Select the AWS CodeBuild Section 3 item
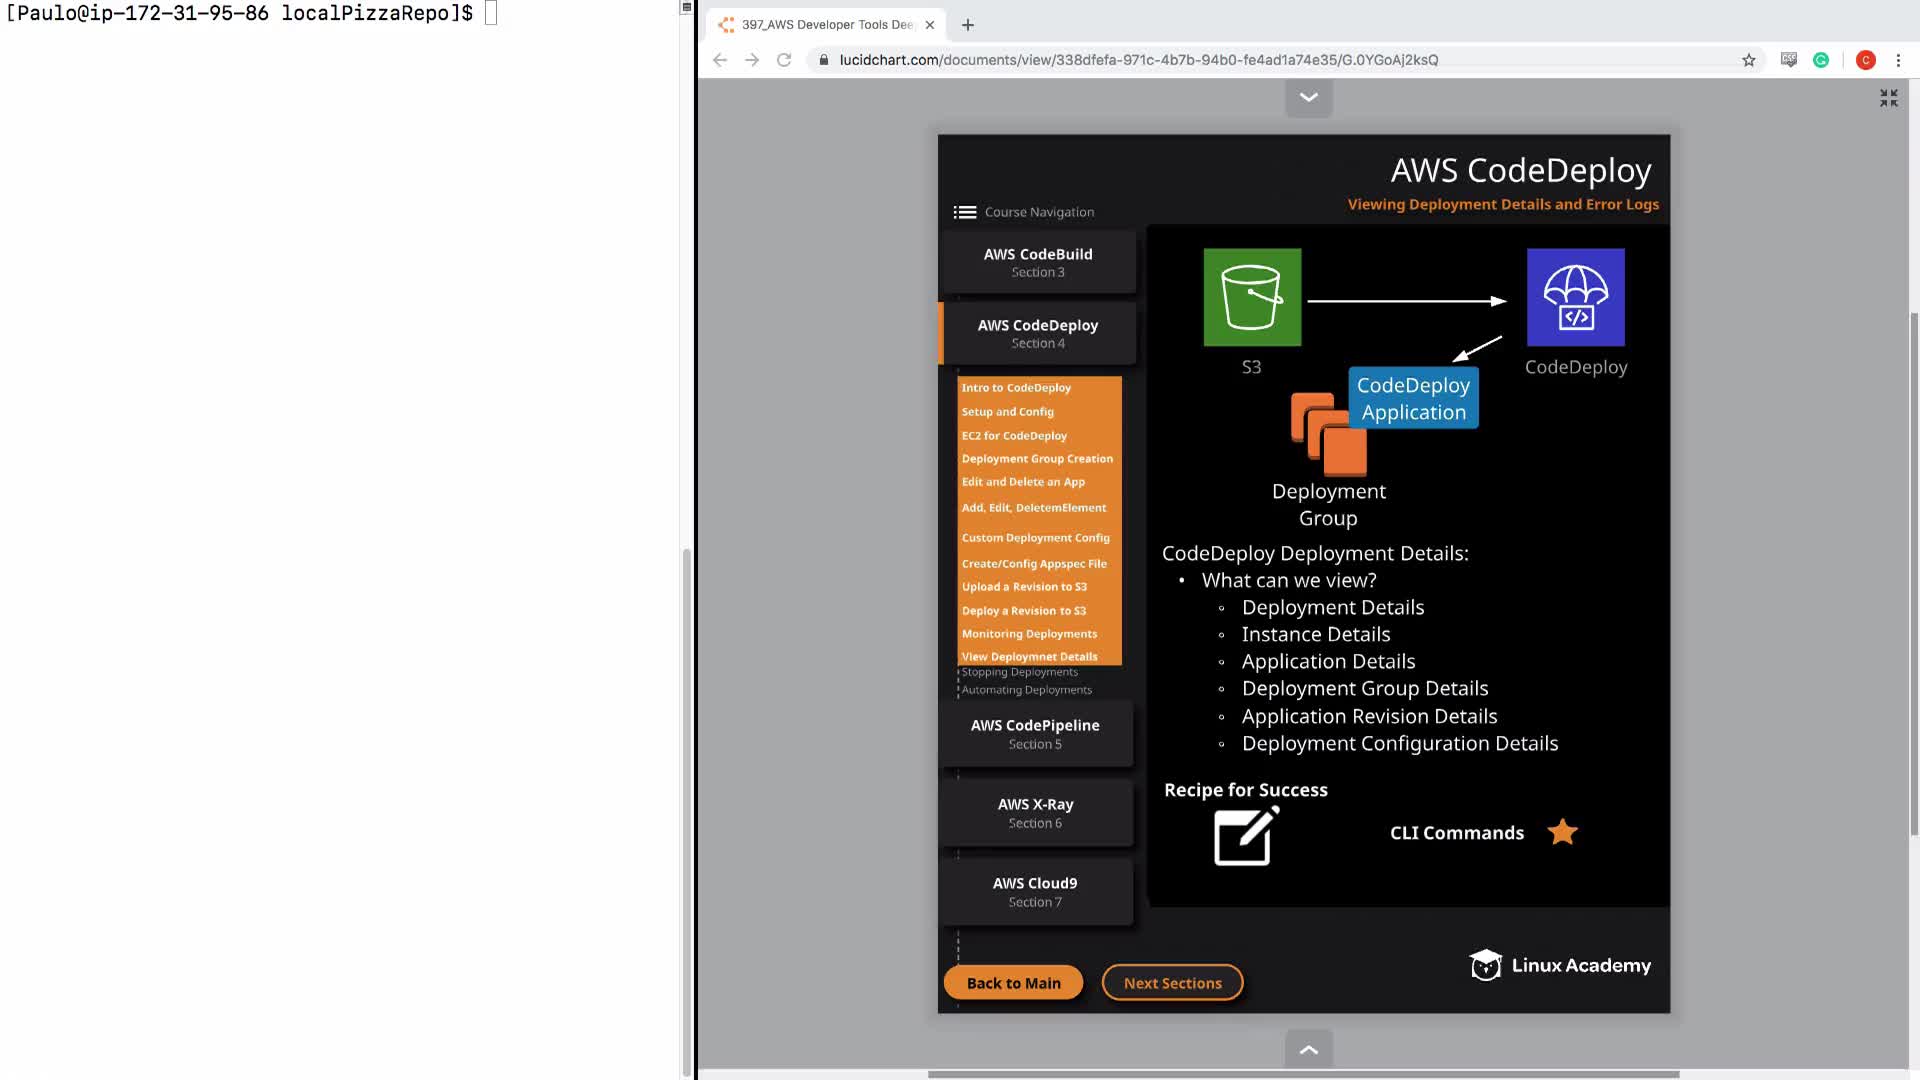Screen dimensions: 1920x1080 (1037, 262)
